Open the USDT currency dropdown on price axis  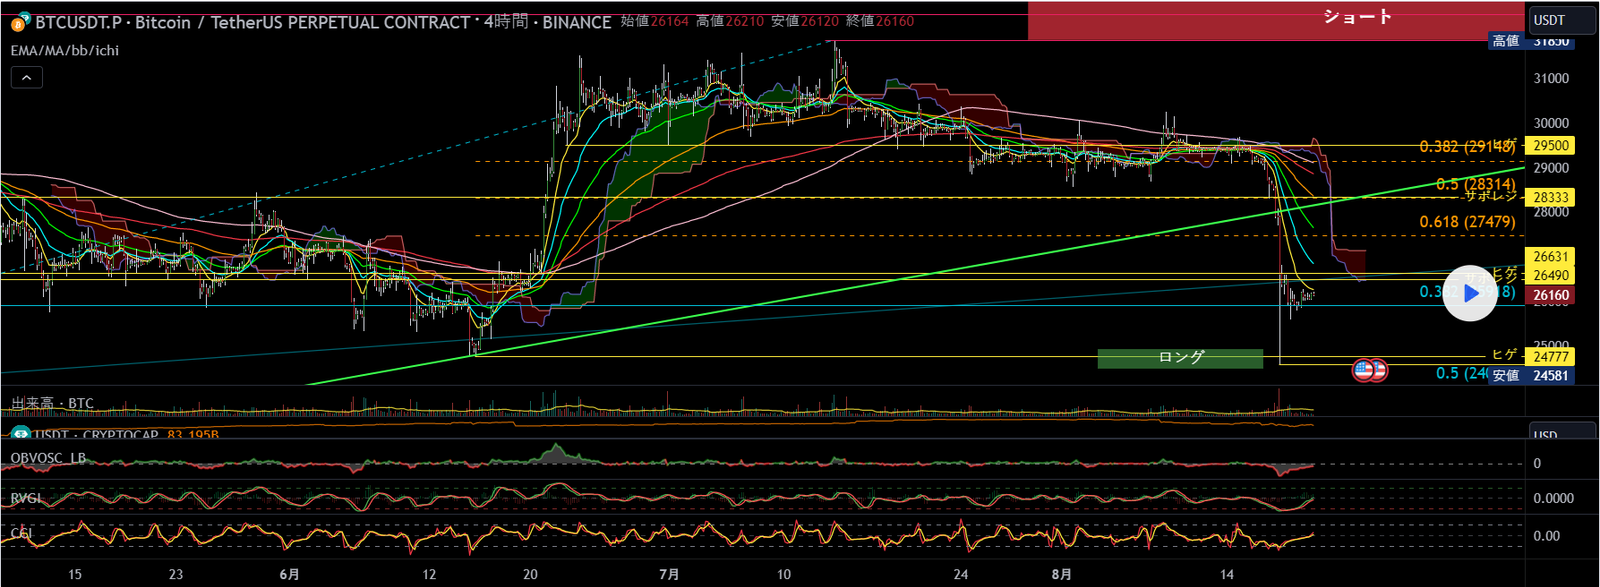[x=1560, y=20]
